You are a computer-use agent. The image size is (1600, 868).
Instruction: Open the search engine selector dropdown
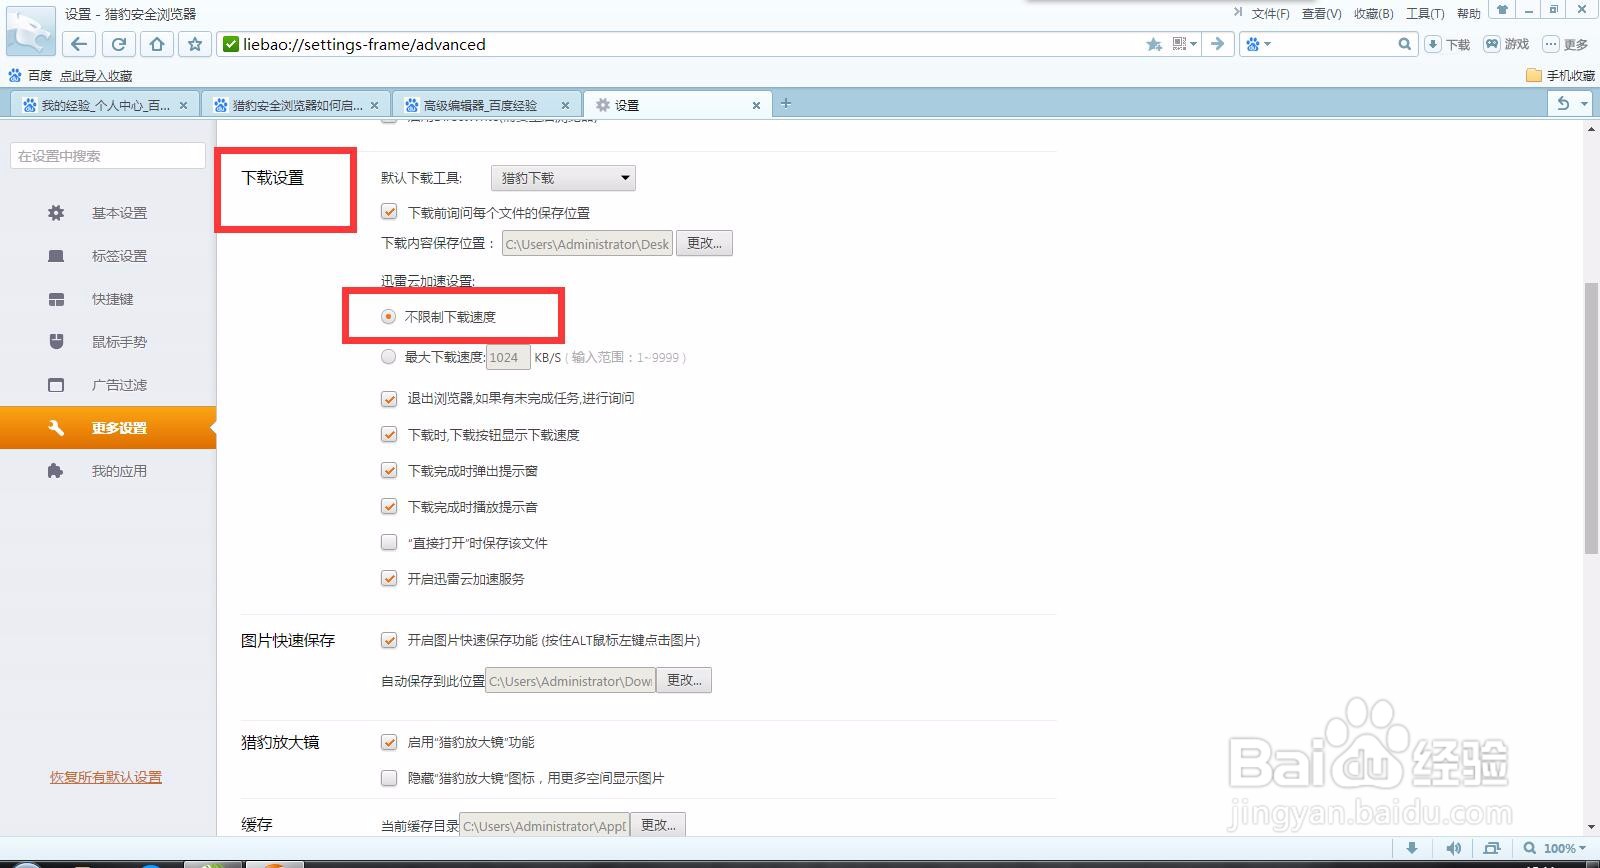(x=1256, y=44)
